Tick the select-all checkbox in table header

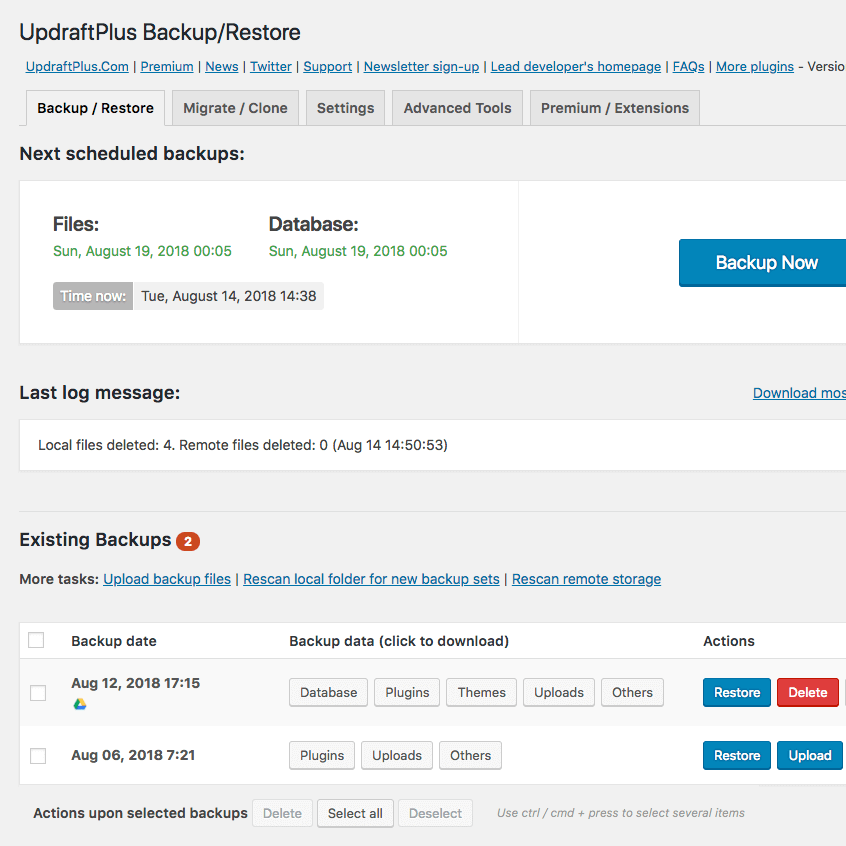click(36, 640)
